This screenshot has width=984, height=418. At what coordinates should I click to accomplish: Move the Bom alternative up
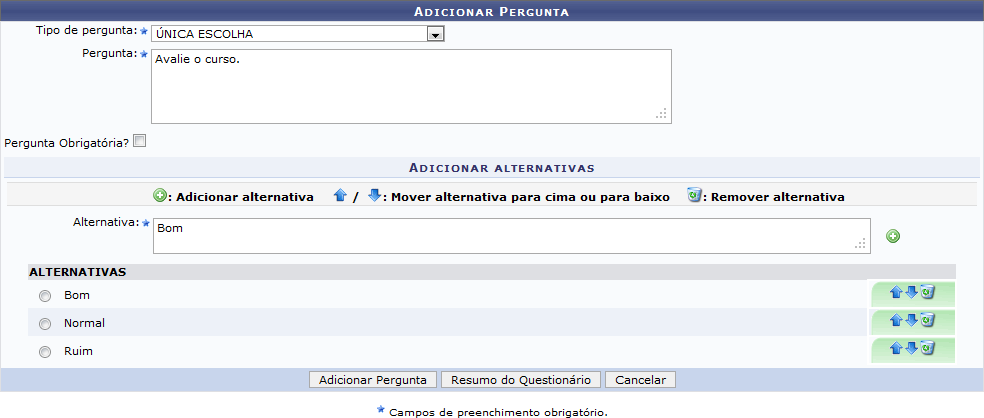click(x=896, y=292)
